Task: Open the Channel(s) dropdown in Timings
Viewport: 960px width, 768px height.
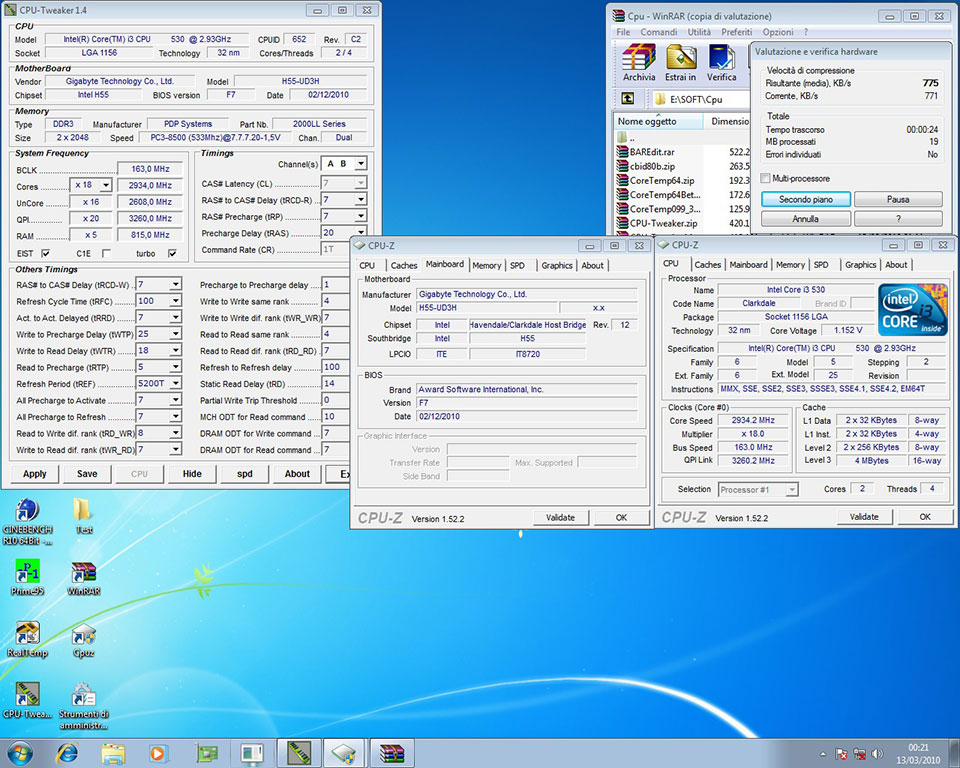Action: [361, 164]
